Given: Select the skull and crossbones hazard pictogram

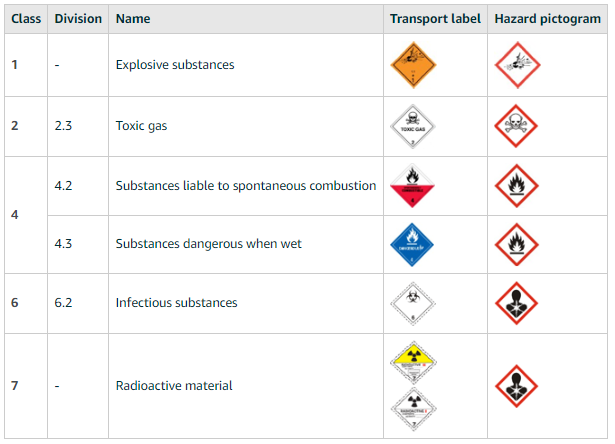Looking at the screenshot, I should [517, 126].
